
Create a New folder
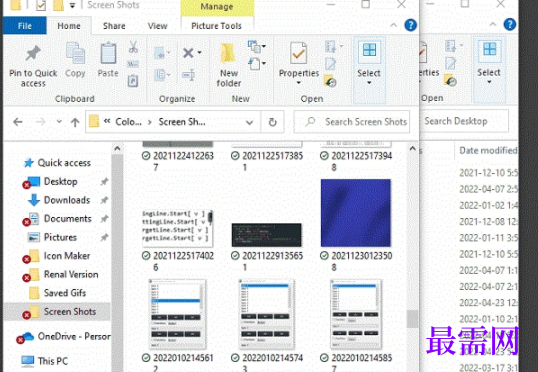[x=229, y=65]
